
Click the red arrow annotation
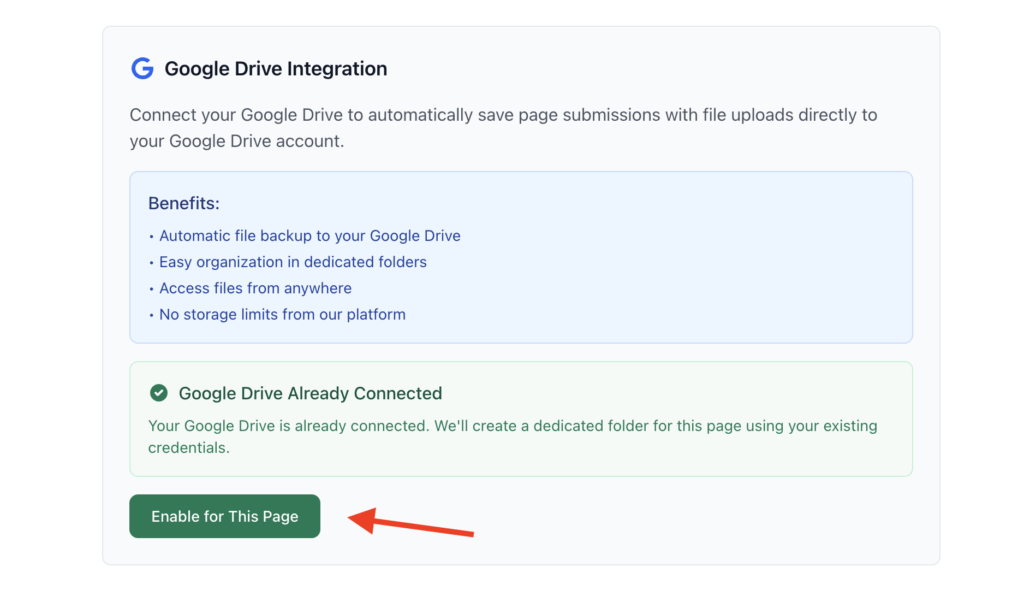coord(410,522)
